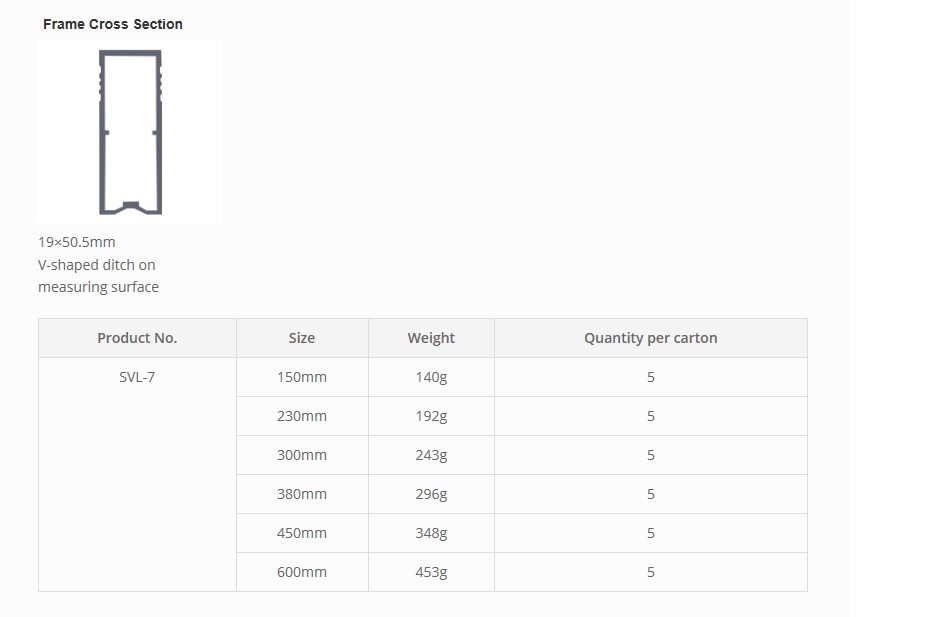Select the SVL-7 product cell
Screen dimensions: 930x617
tap(137, 377)
